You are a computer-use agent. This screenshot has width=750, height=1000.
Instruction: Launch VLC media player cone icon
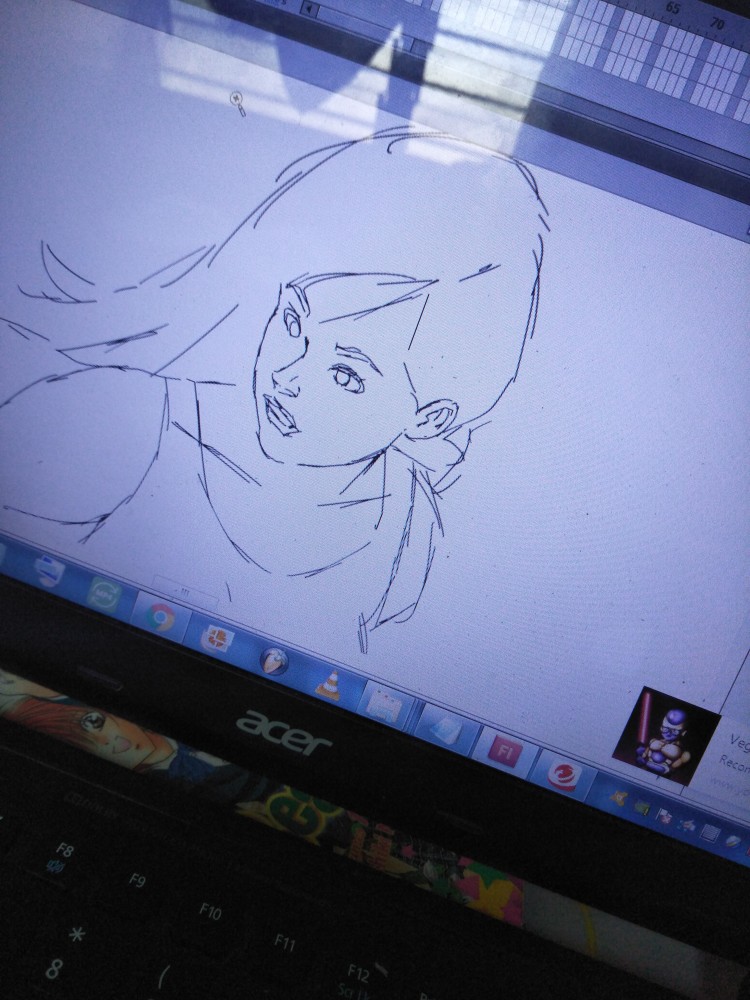click(x=328, y=686)
